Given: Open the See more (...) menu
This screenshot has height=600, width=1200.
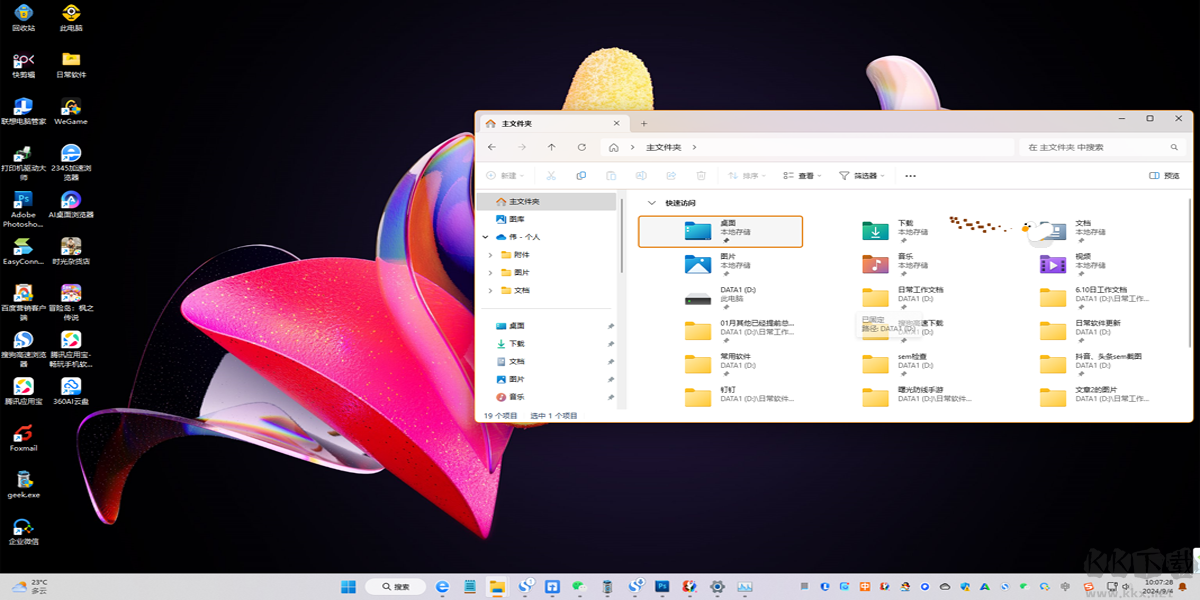Looking at the screenshot, I should (909, 175).
